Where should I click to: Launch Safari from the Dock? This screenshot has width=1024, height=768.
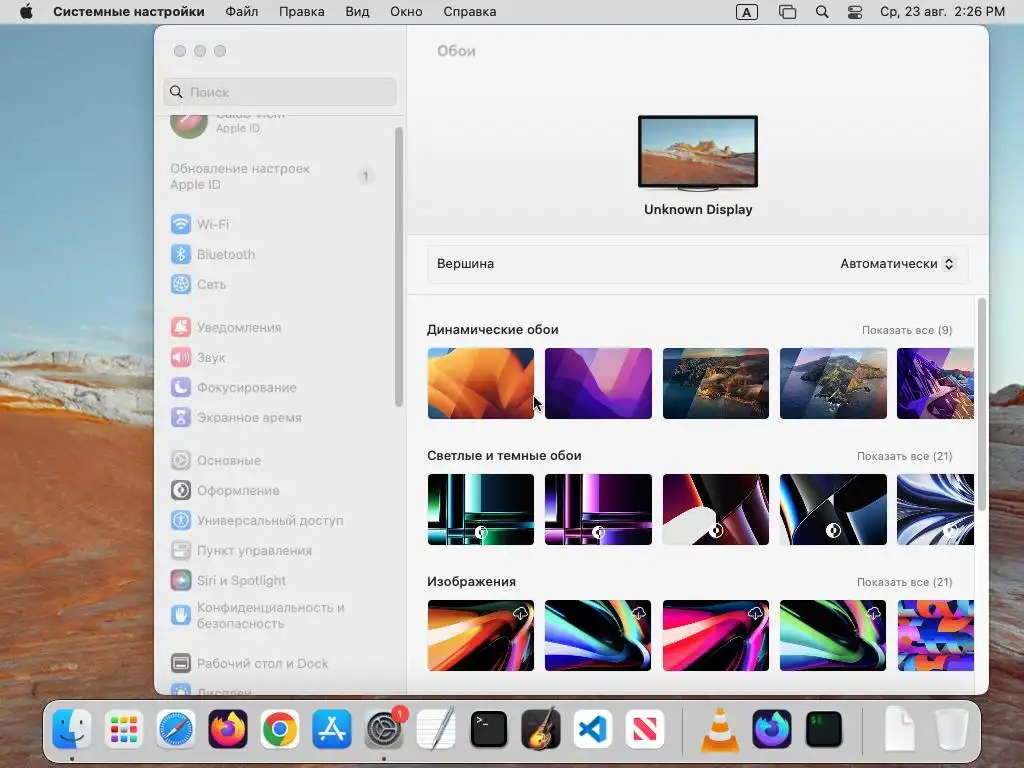(x=176, y=729)
